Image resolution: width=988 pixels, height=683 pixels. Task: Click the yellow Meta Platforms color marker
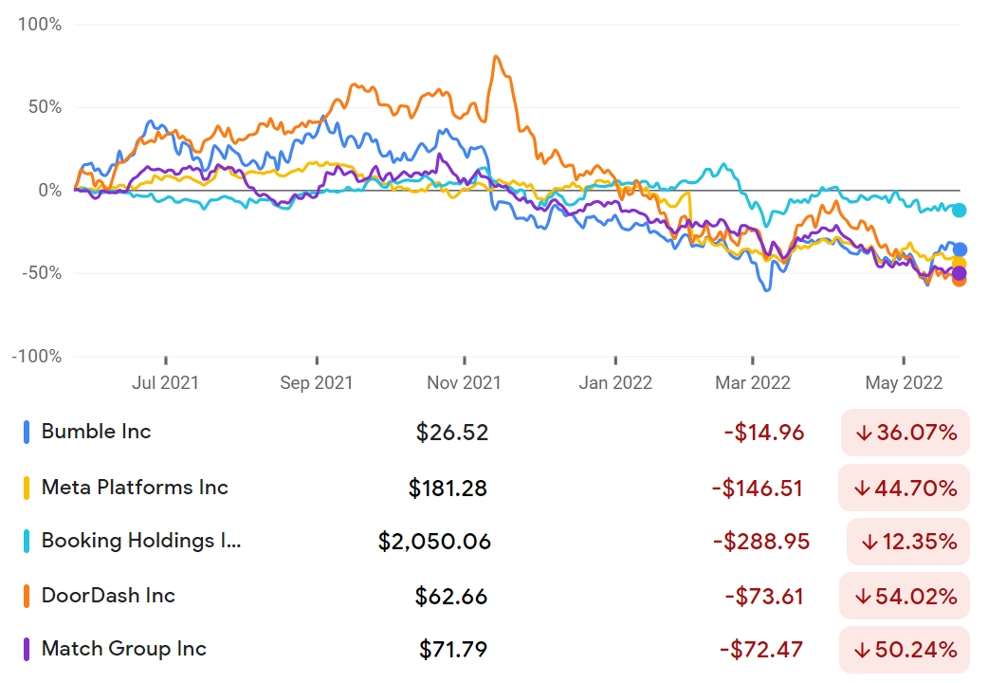click(26, 488)
